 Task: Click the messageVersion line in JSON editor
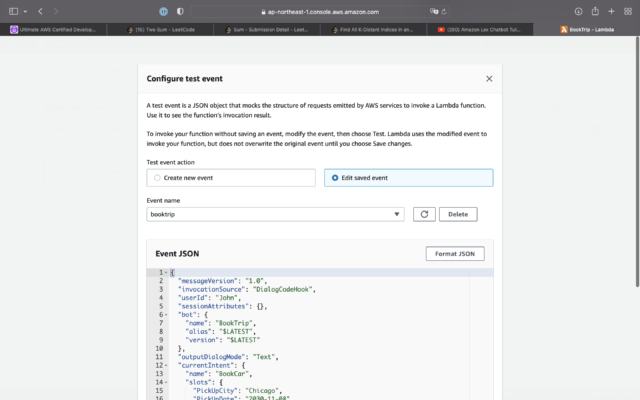222,281
